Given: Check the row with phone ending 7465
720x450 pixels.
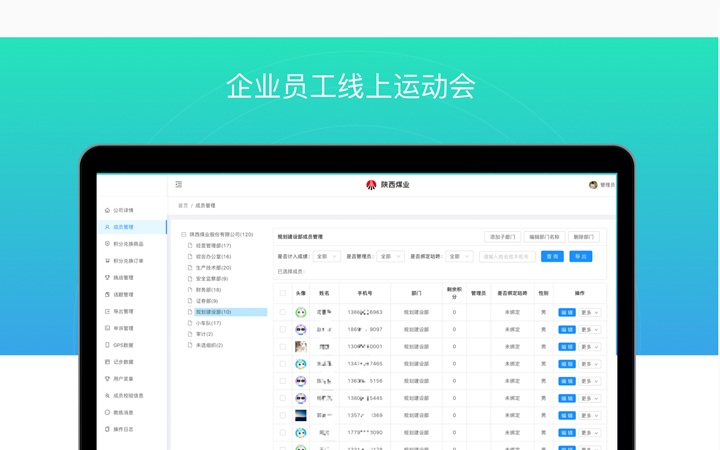Looking at the screenshot, I should [283, 364].
